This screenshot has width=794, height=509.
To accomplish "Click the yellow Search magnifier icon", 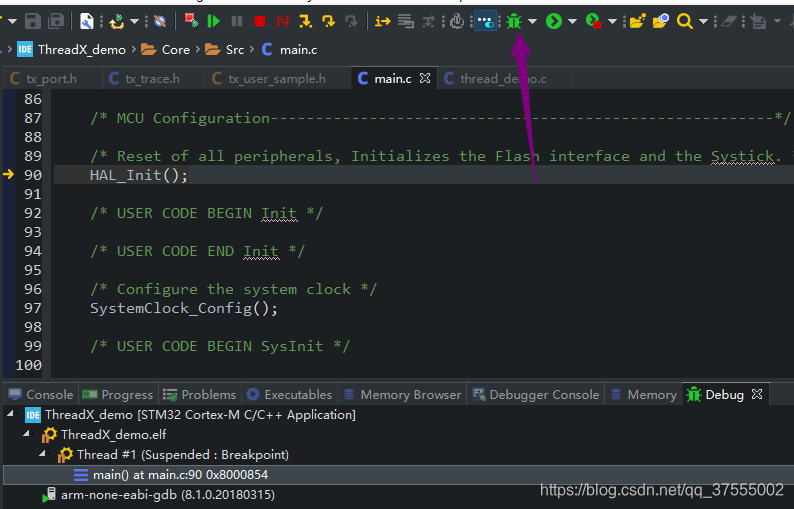I will coord(685,21).
